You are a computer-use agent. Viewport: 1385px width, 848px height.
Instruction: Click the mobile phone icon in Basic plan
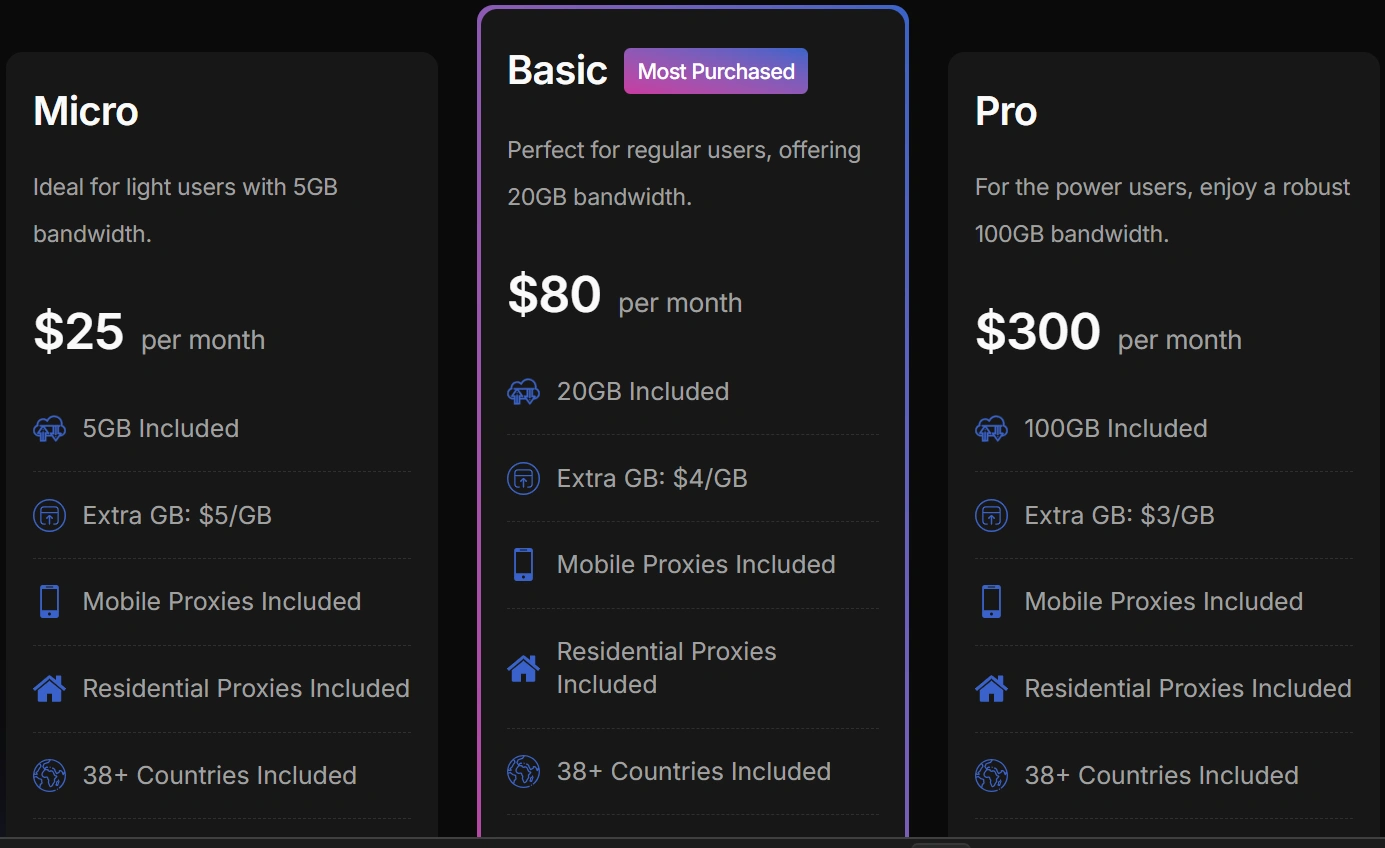(524, 565)
